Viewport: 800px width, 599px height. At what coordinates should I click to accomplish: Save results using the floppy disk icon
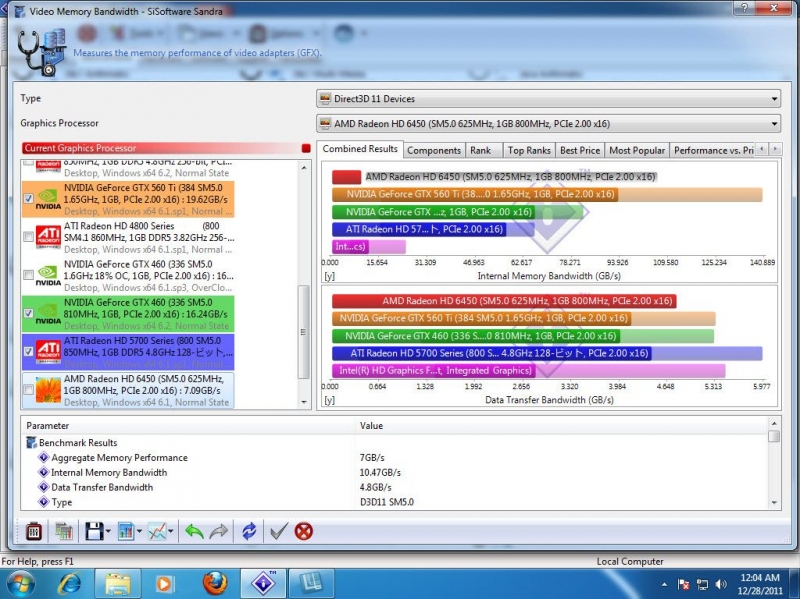[x=94, y=532]
